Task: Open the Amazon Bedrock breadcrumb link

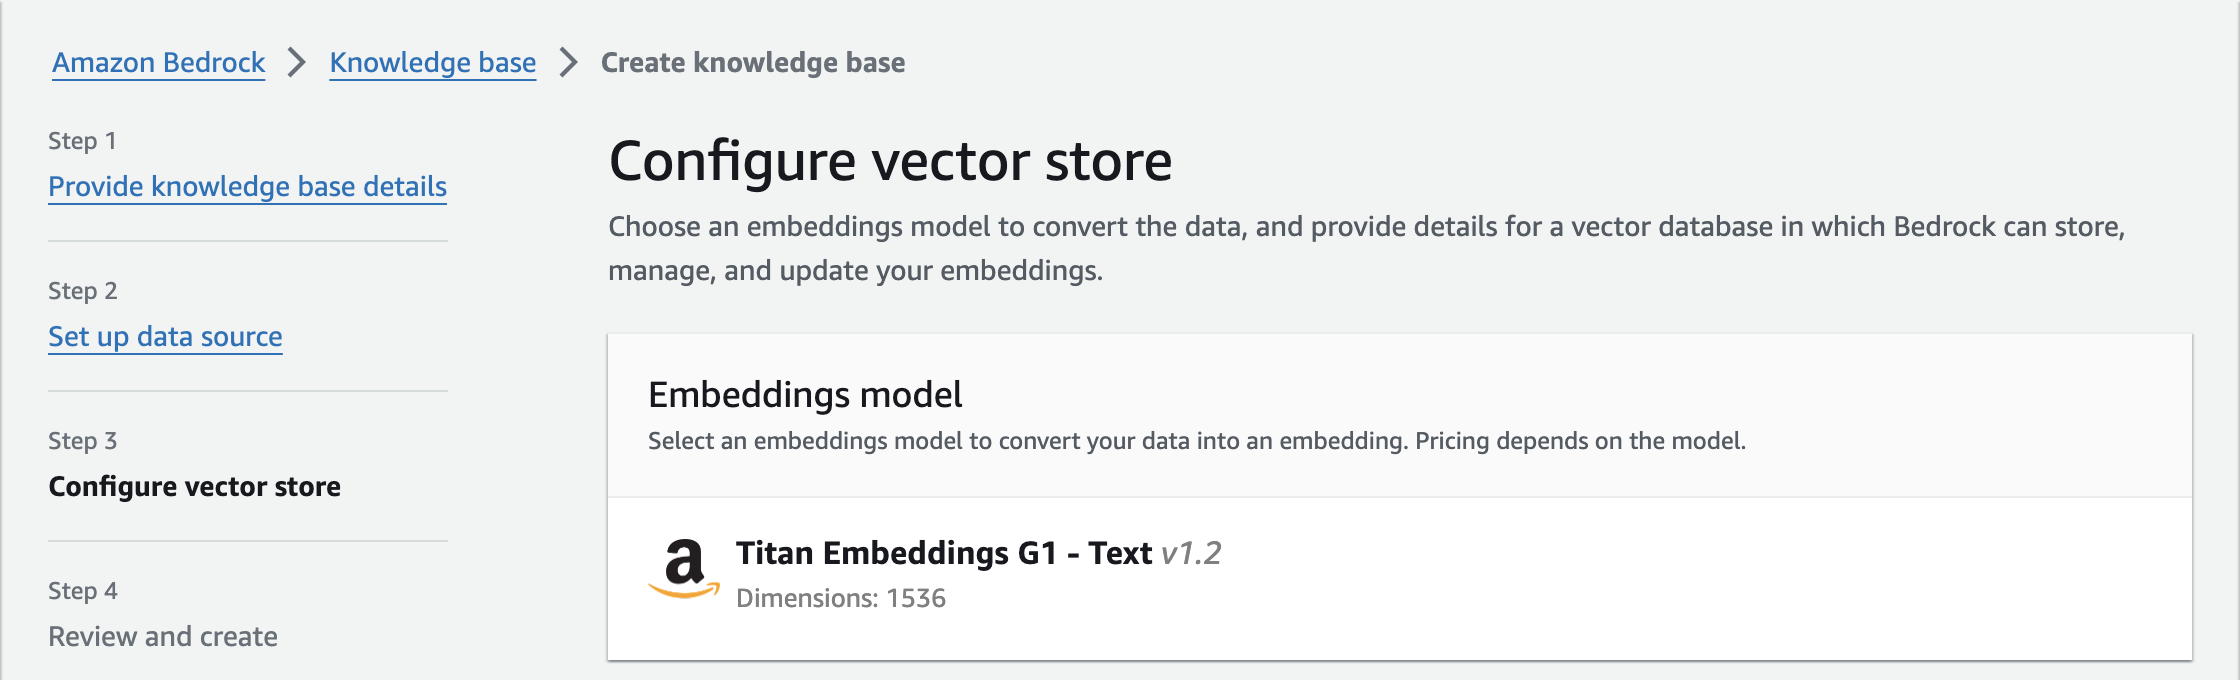Action: 158,62
